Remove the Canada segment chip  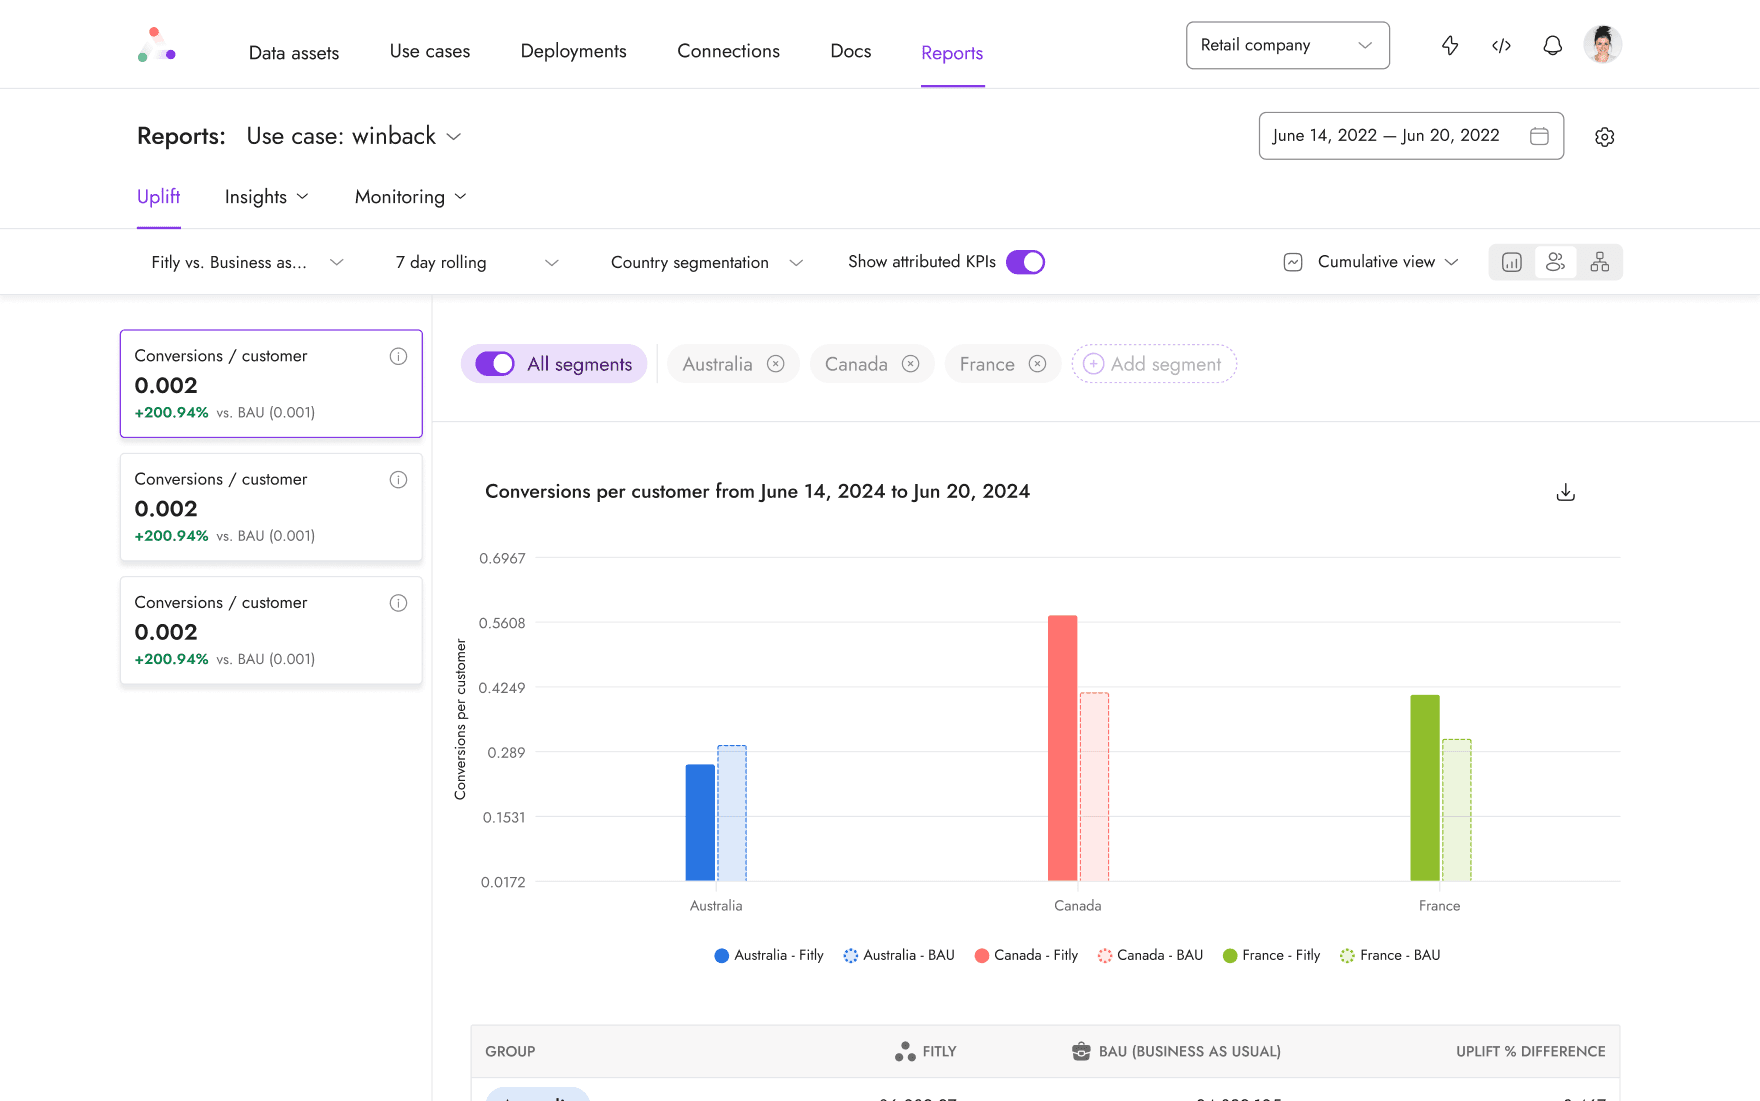pos(910,364)
